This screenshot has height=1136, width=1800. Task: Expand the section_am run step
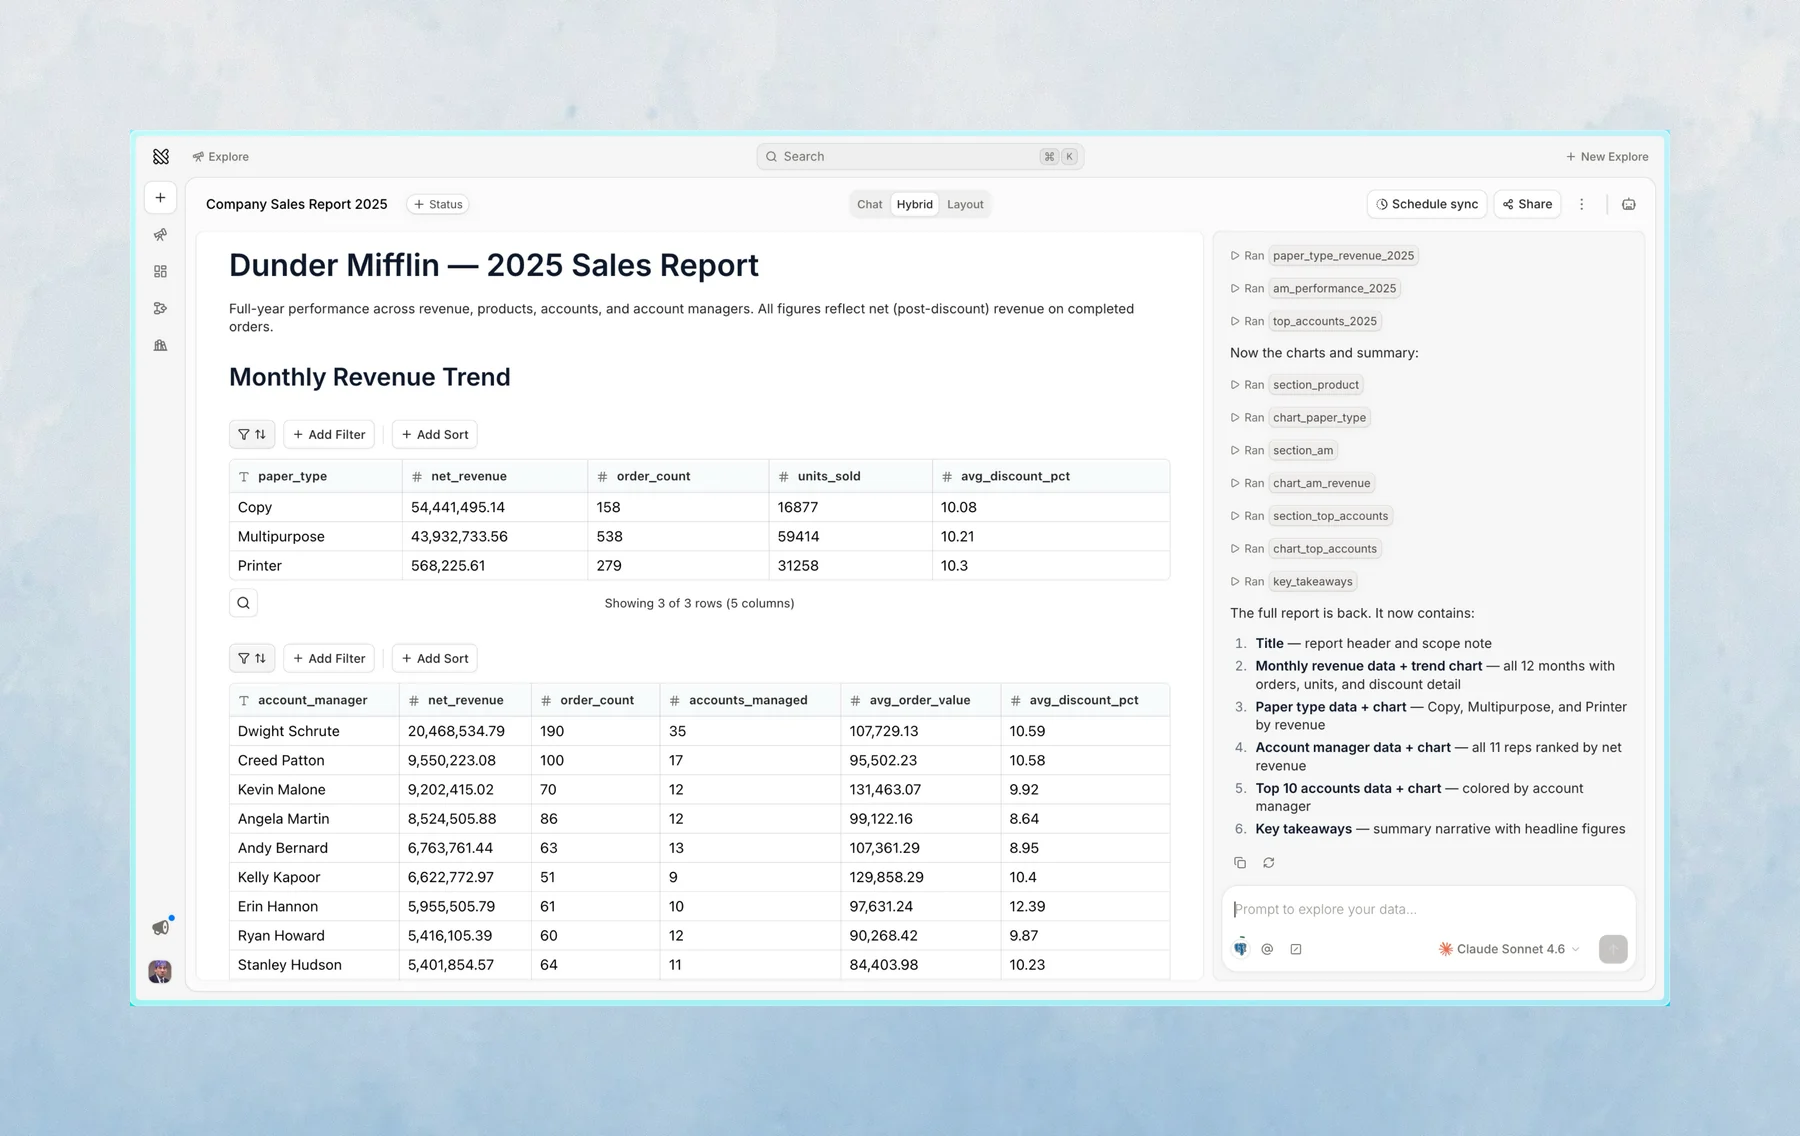pyautogui.click(x=1284, y=450)
